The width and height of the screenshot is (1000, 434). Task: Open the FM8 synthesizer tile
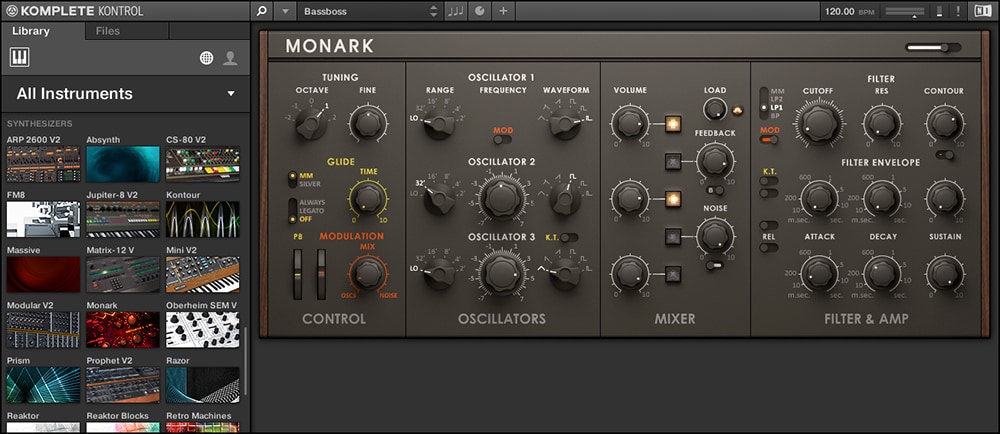[x=43, y=218]
